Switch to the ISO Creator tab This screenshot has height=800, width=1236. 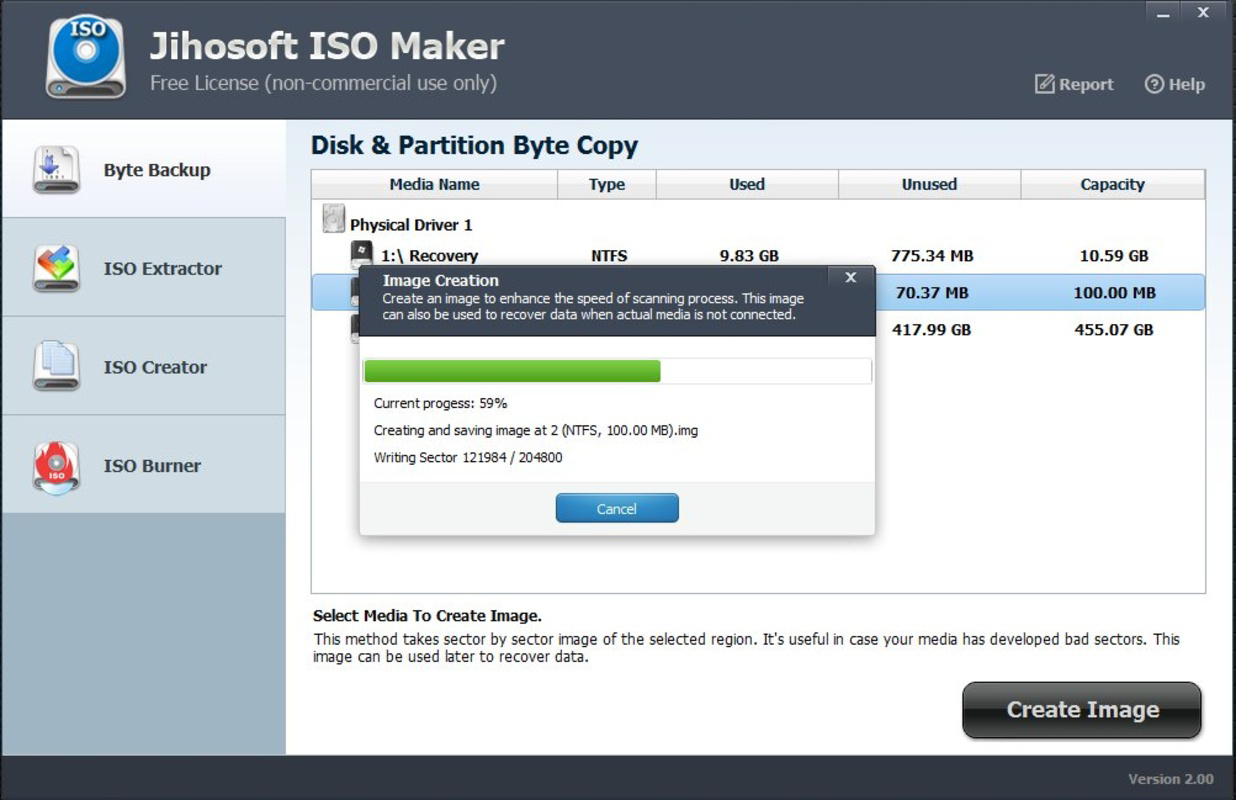point(143,366)
